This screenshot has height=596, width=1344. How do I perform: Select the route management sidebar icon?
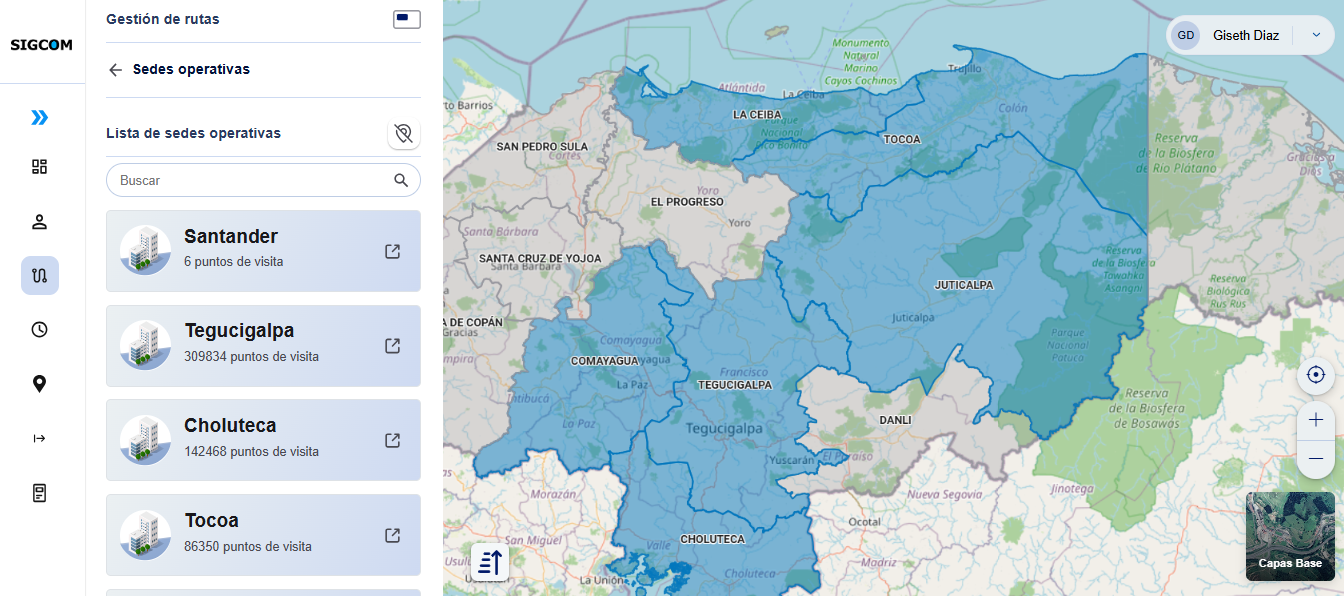[40, 275]
